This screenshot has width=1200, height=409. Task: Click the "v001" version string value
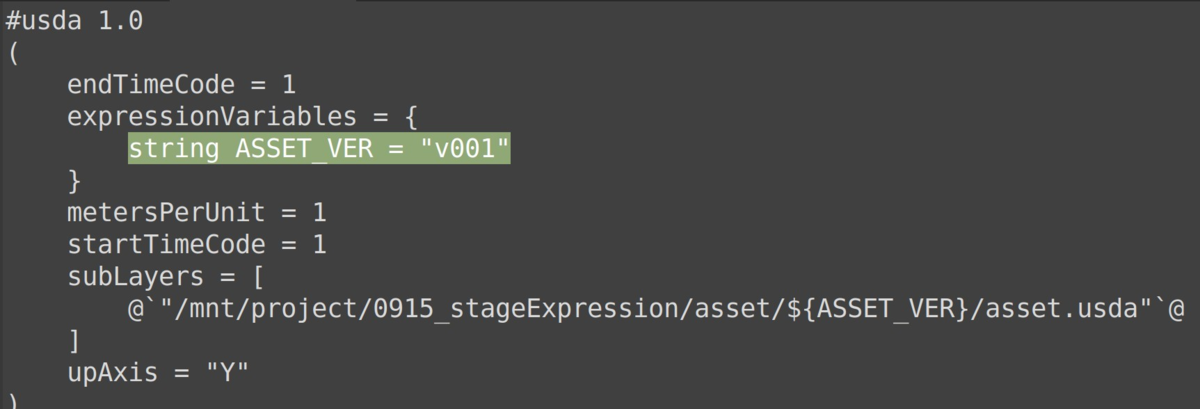pyautogui.click(x=465, y=149)
